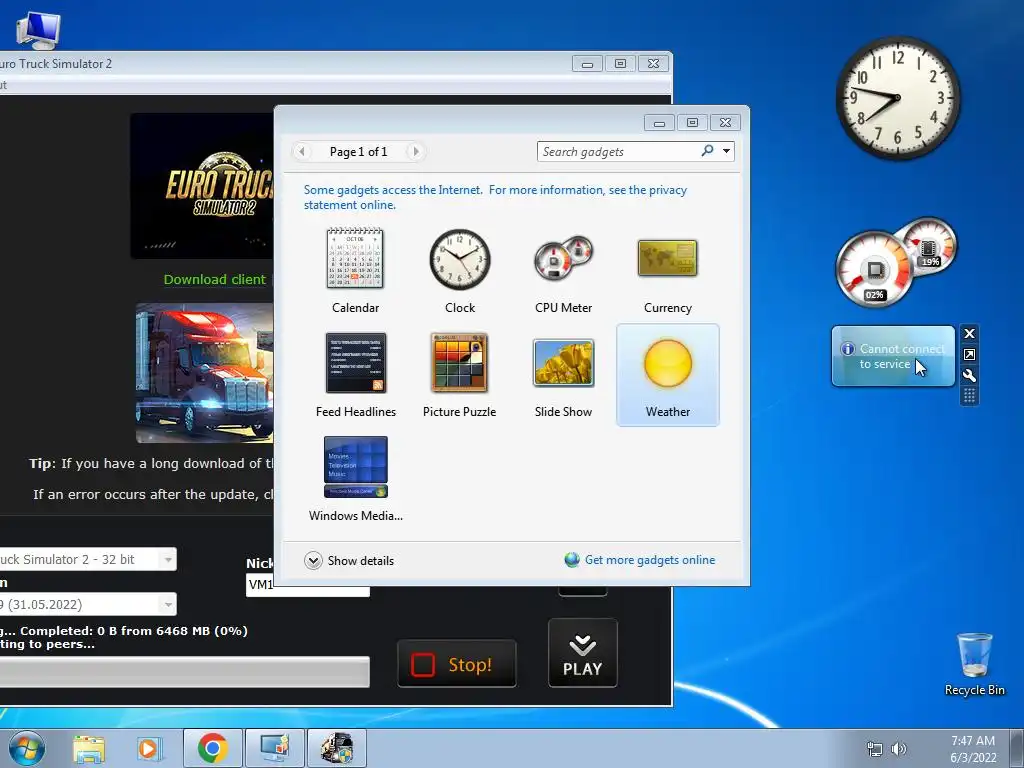
Task: Select the Windows Media Center gadget
Action: click(355, 479)
